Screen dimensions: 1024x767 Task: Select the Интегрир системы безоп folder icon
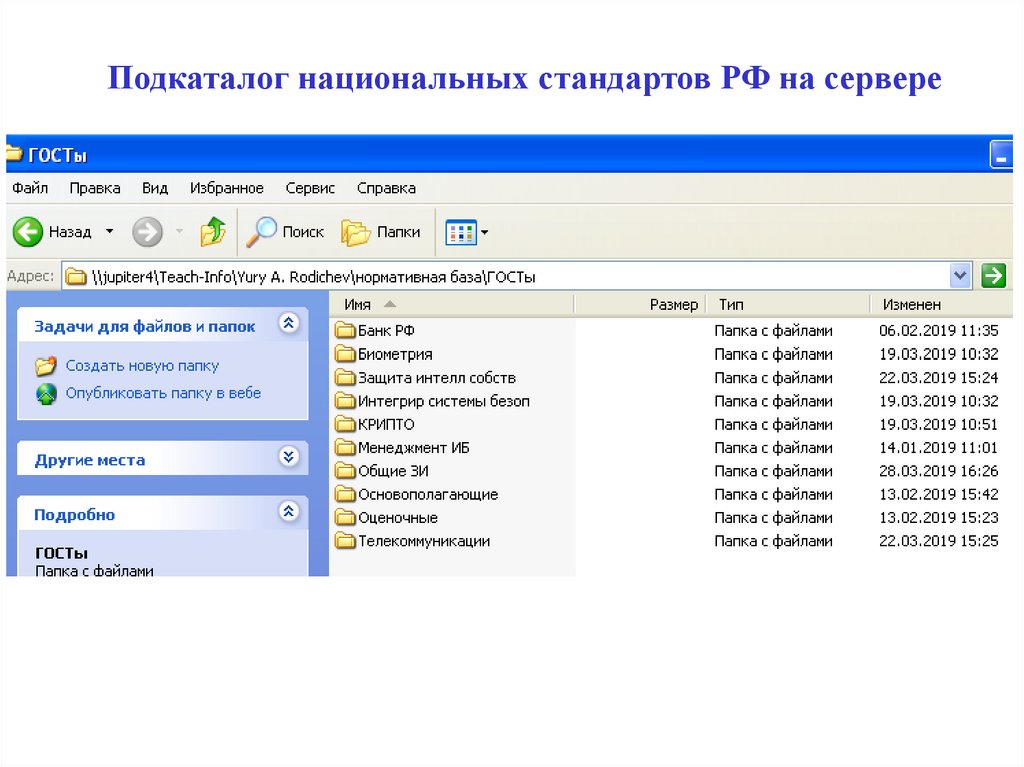tap(345, 400)
